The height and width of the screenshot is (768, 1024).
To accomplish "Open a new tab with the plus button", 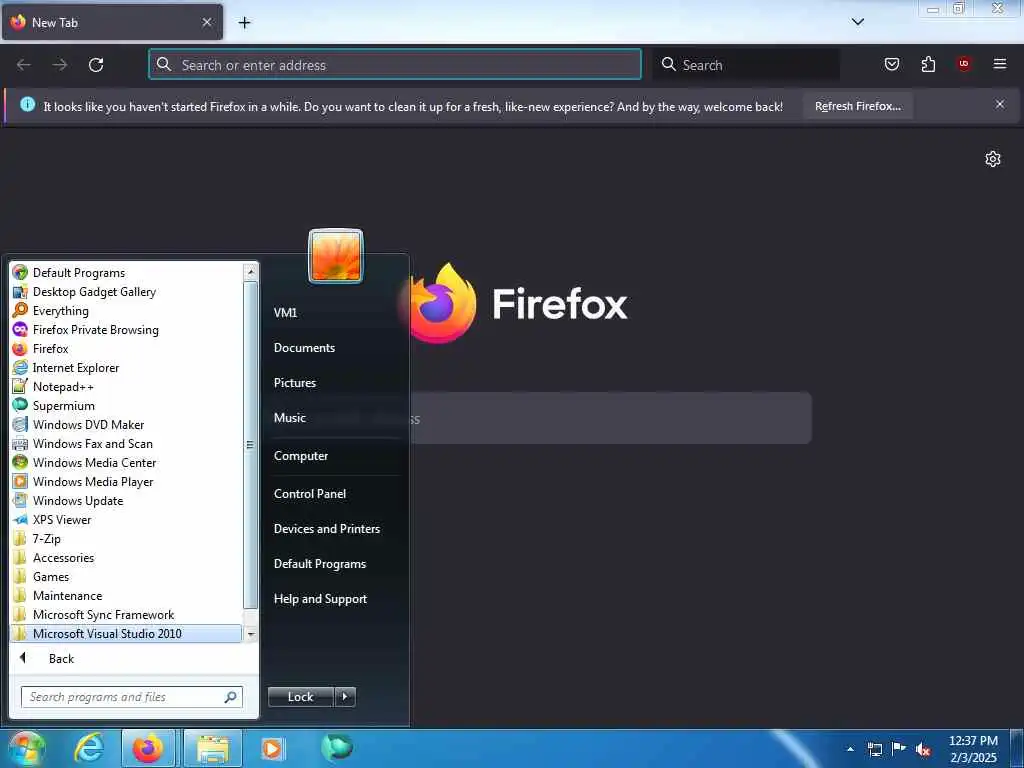I will (x=244, y=23).
